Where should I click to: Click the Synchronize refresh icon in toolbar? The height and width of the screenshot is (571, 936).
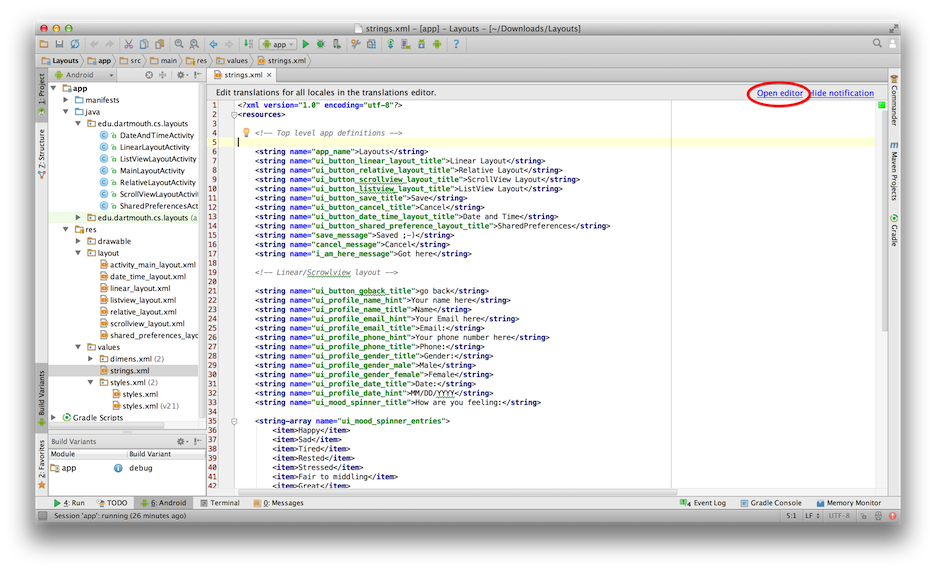pyautogui.click(x=74, y=44)
